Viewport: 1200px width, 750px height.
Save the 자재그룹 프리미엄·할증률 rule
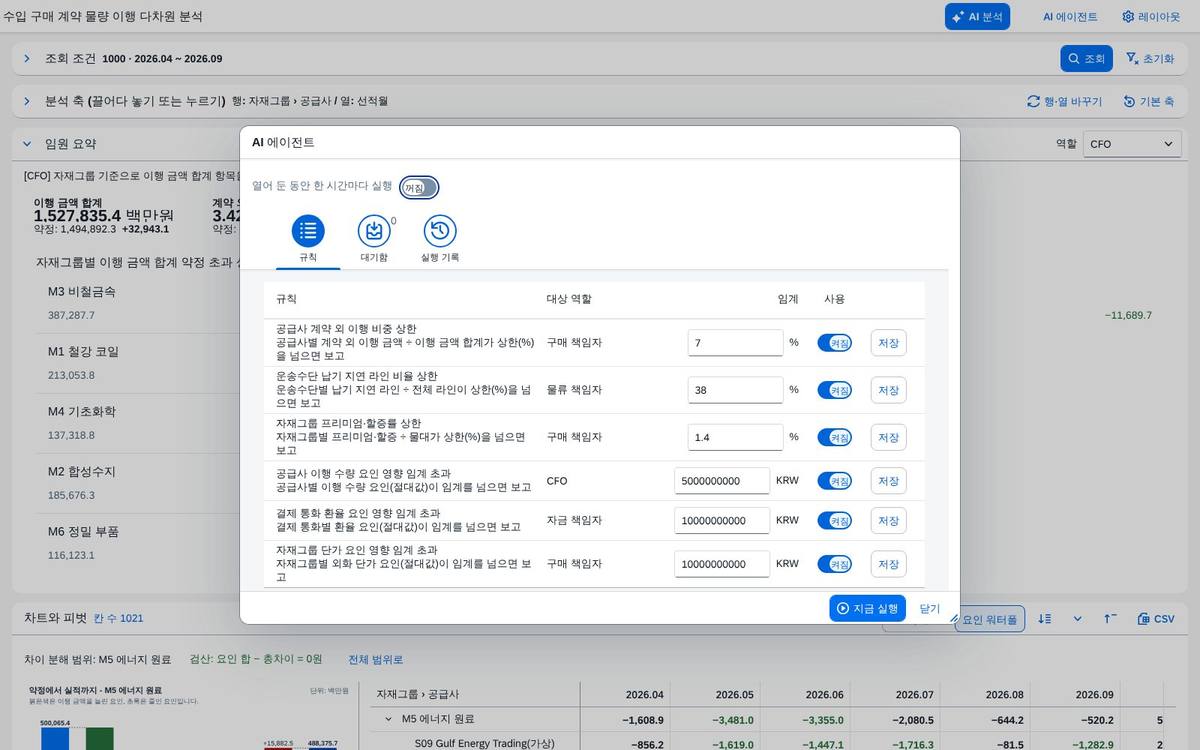(889, 437)
